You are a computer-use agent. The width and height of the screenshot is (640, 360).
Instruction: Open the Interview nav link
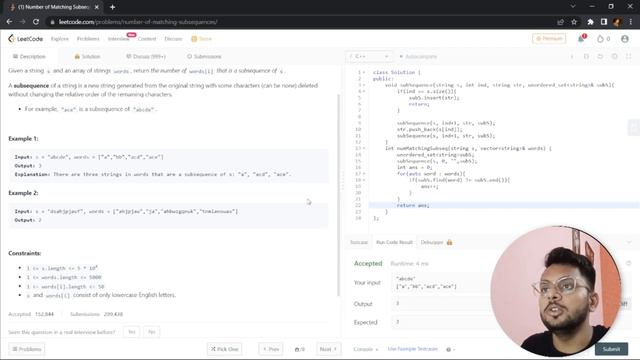pyautogui.click(x=118, y=39)
